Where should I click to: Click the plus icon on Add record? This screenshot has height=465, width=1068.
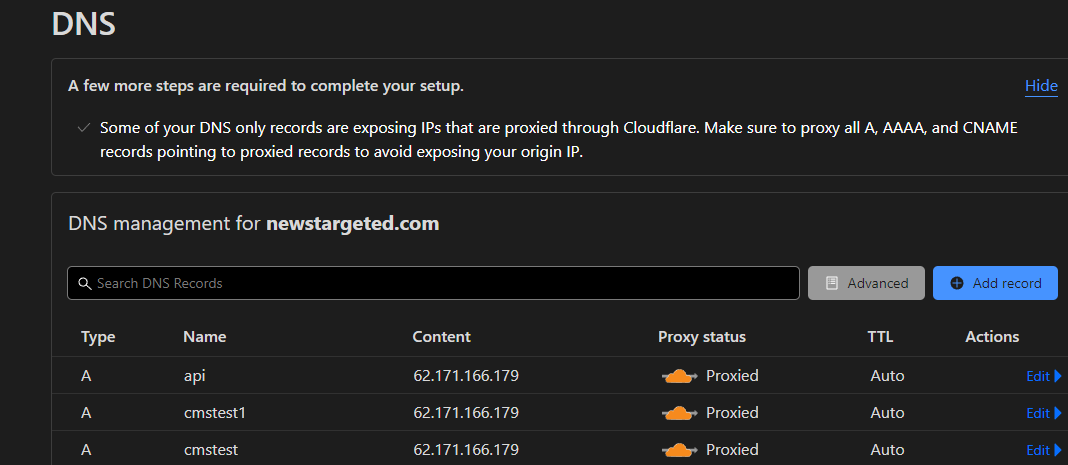pos(957,283)
